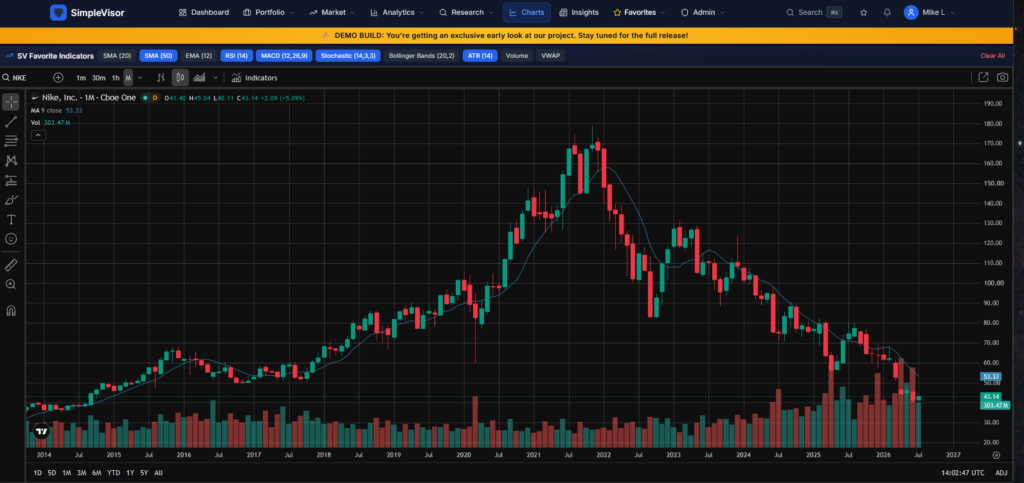Click the TradingView logo on chart
Image resolution: width=1024 pixels, height=483 pixels.
(x=42, y=431)
